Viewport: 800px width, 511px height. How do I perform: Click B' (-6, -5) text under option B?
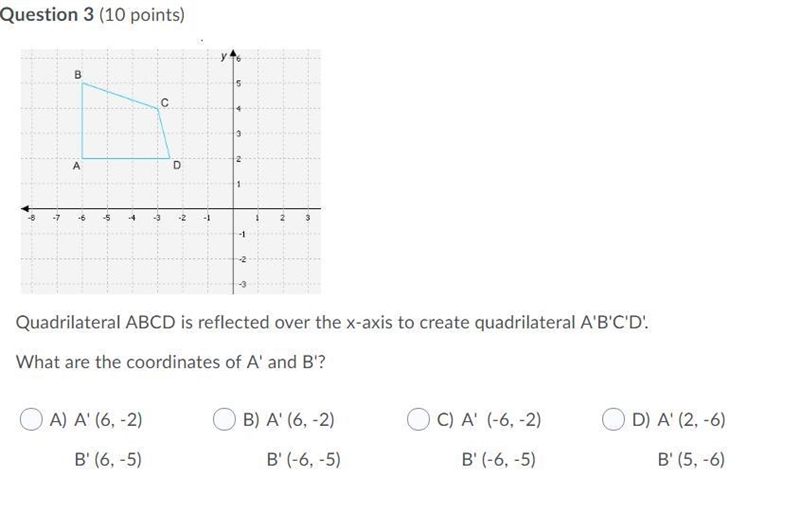pos(304,459)
